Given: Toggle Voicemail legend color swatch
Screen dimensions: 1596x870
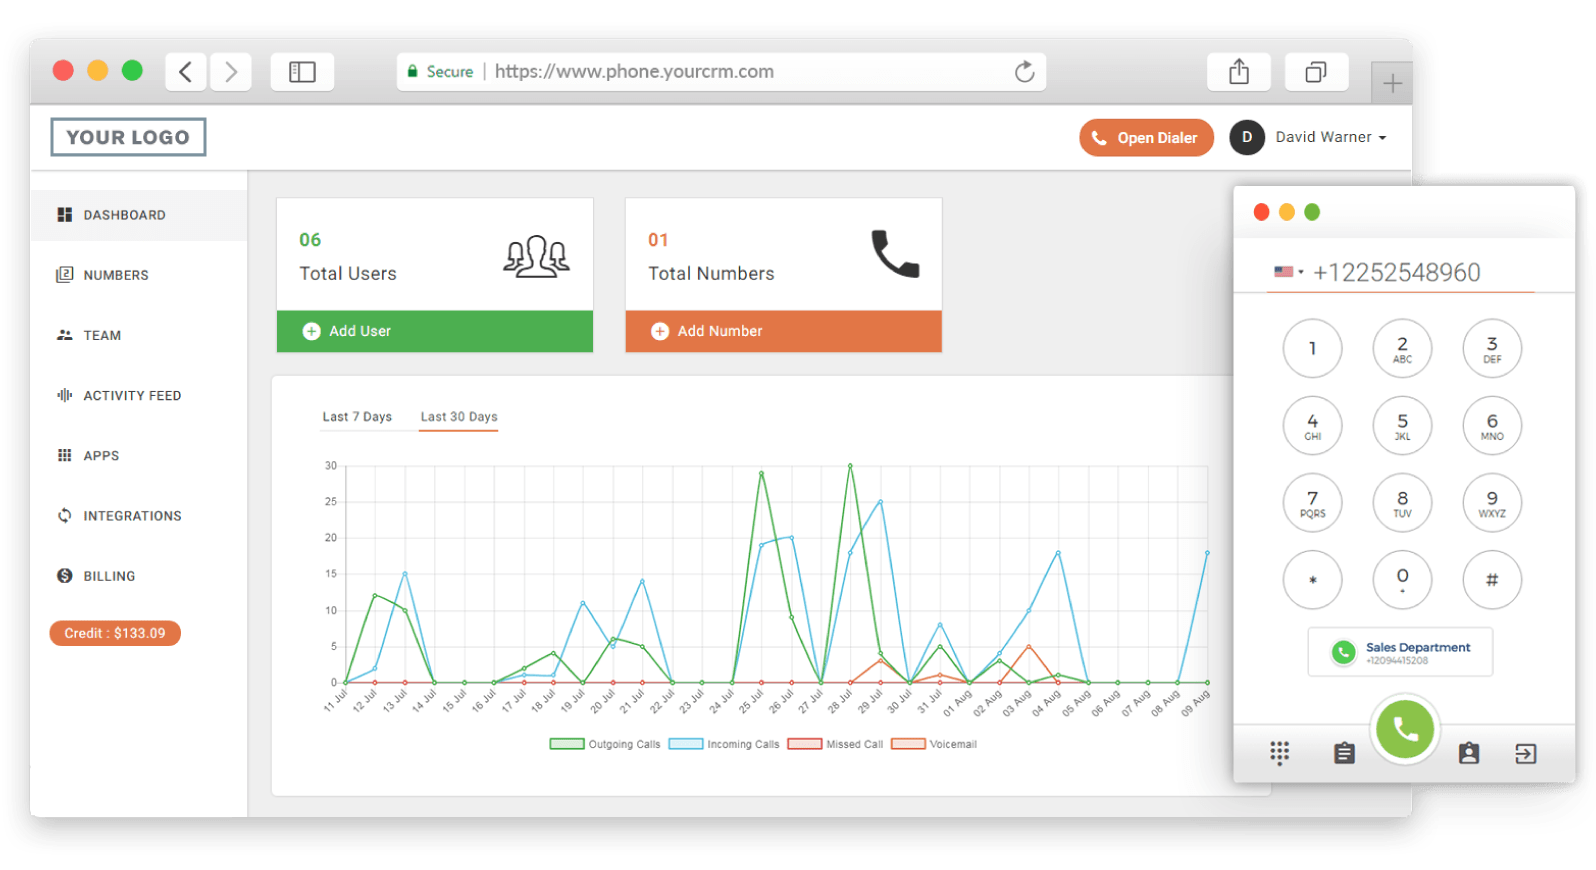Looking at the screenshot, I should tap(908, 744).
